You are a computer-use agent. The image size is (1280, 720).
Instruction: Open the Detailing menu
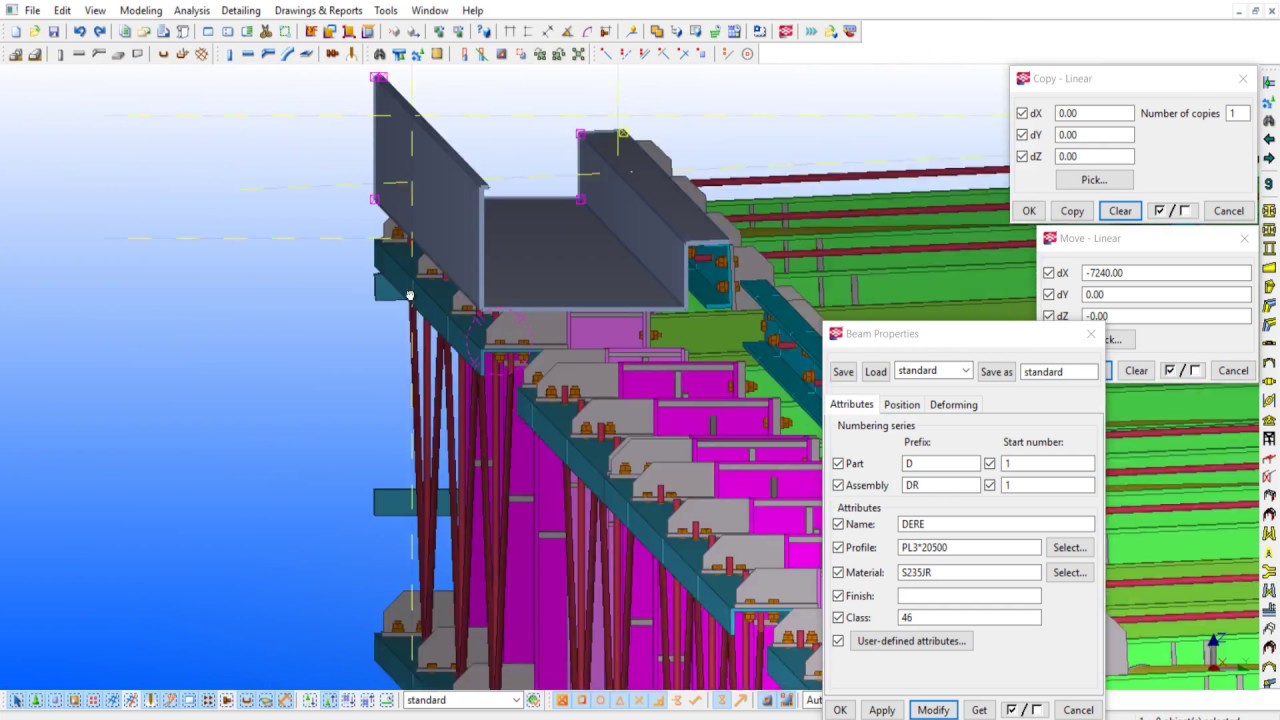241,10
